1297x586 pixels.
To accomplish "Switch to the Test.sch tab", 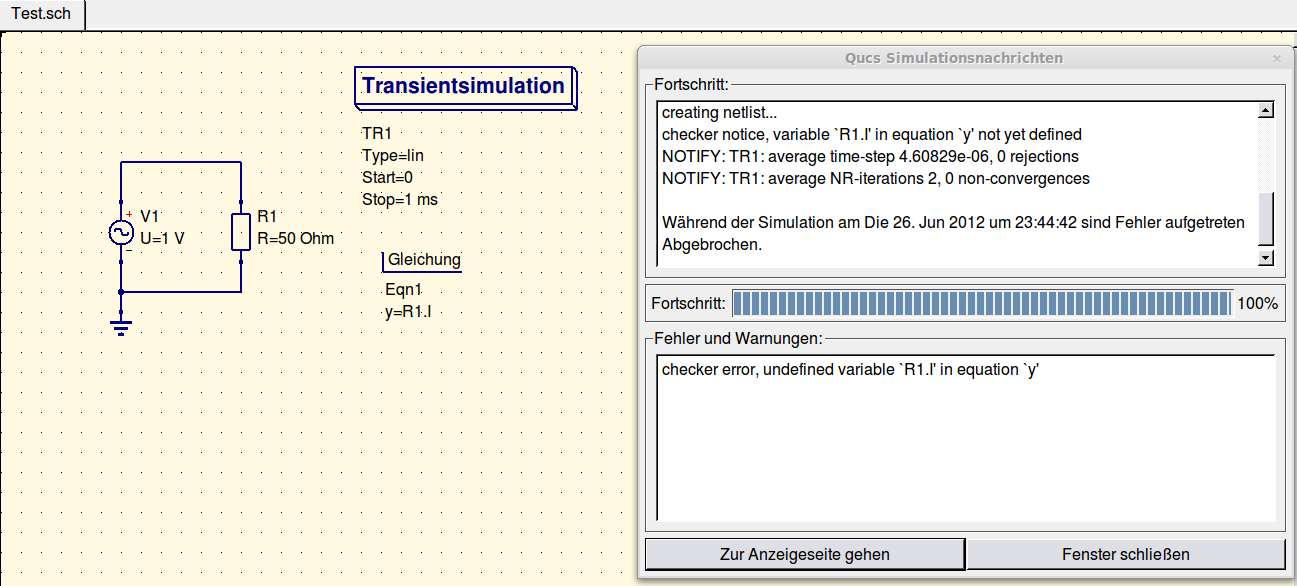I will coord(42,15).
